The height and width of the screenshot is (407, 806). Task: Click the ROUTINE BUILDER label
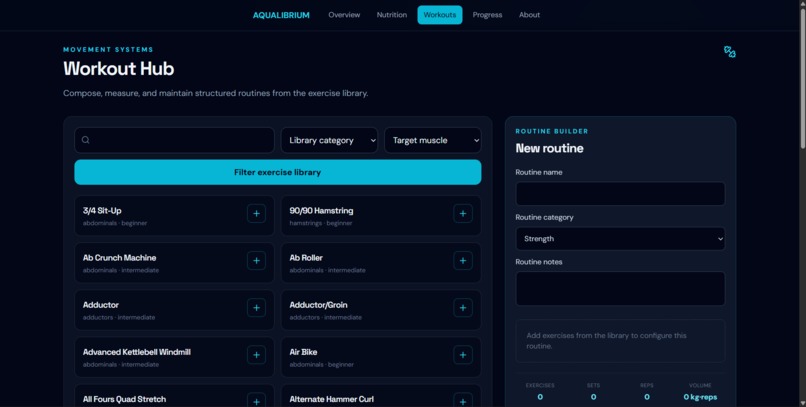click(x=552, y=131)
